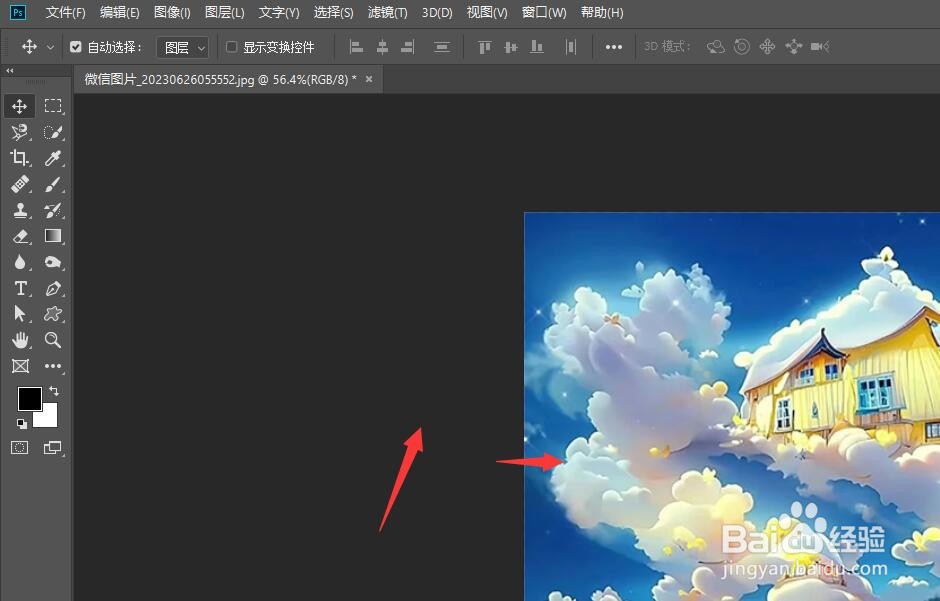Image resolution: width=940 pixels, height=601 pixels.
Task: Select the Brush tool
Action: click(53, 184)
